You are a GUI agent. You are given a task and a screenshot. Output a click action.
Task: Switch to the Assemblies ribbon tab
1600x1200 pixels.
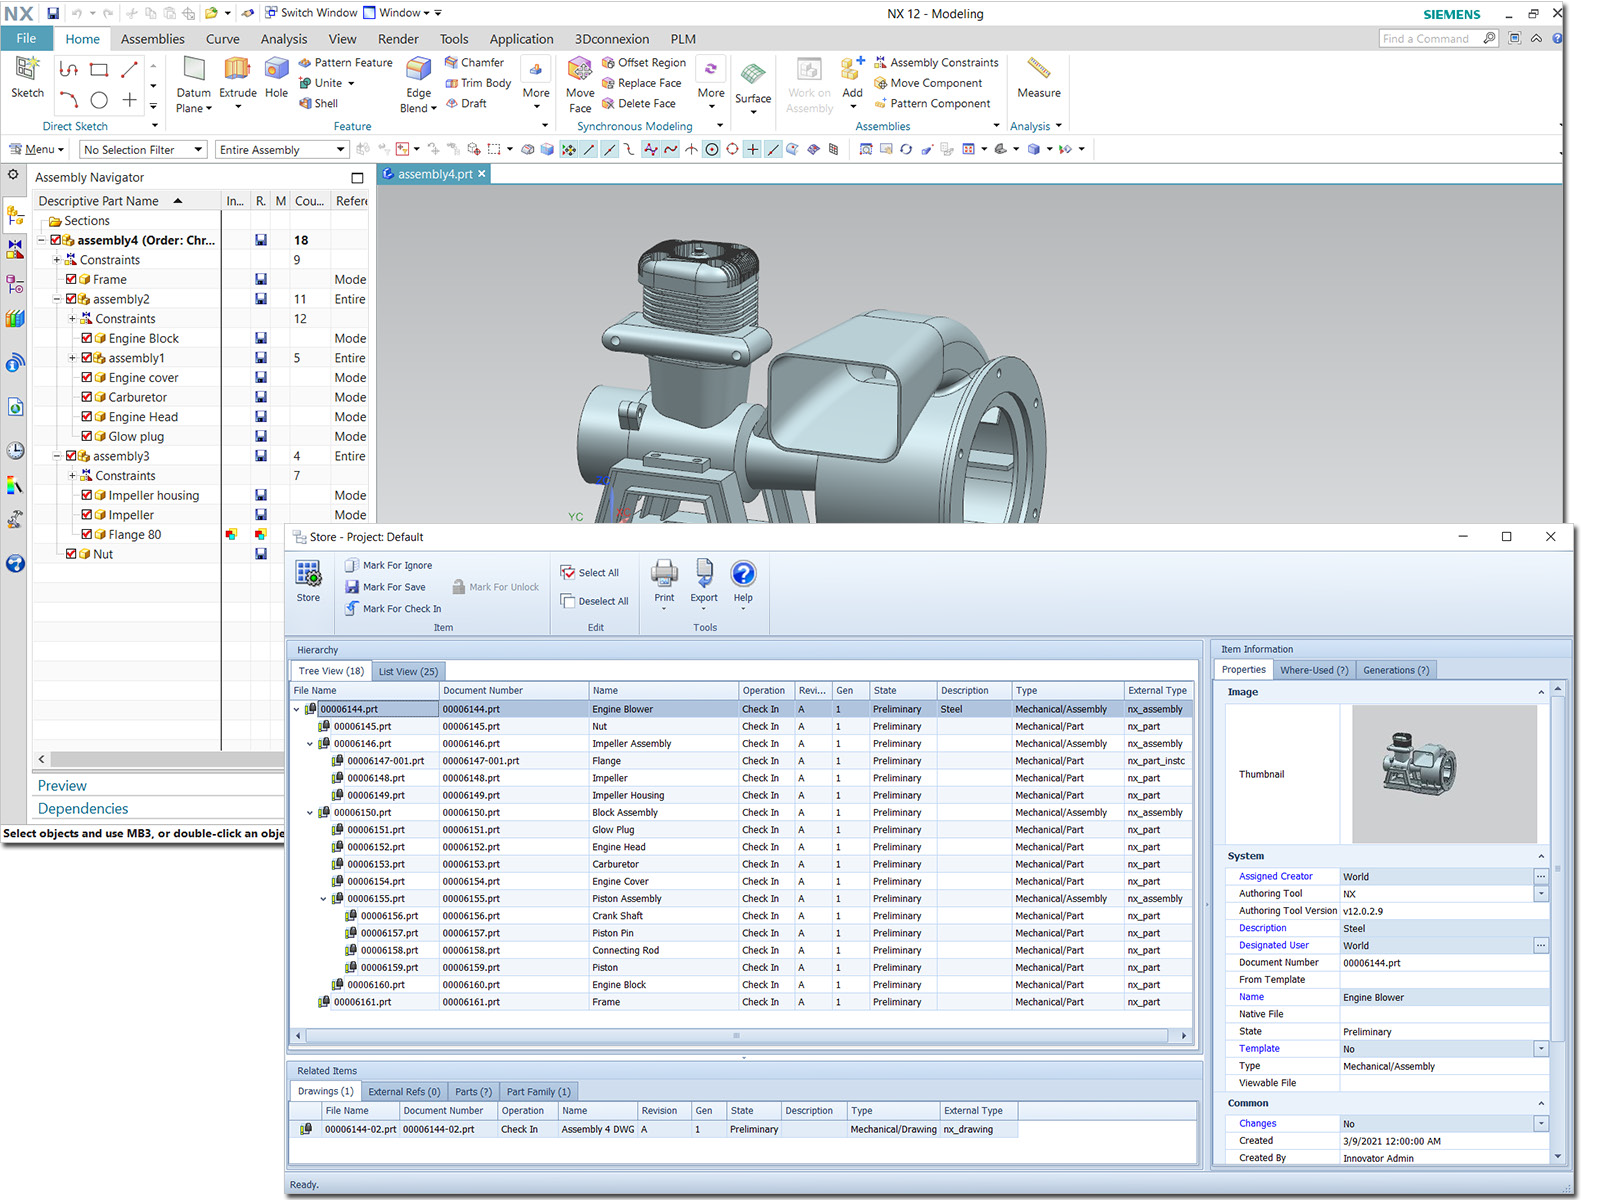(x=152, y=39)
